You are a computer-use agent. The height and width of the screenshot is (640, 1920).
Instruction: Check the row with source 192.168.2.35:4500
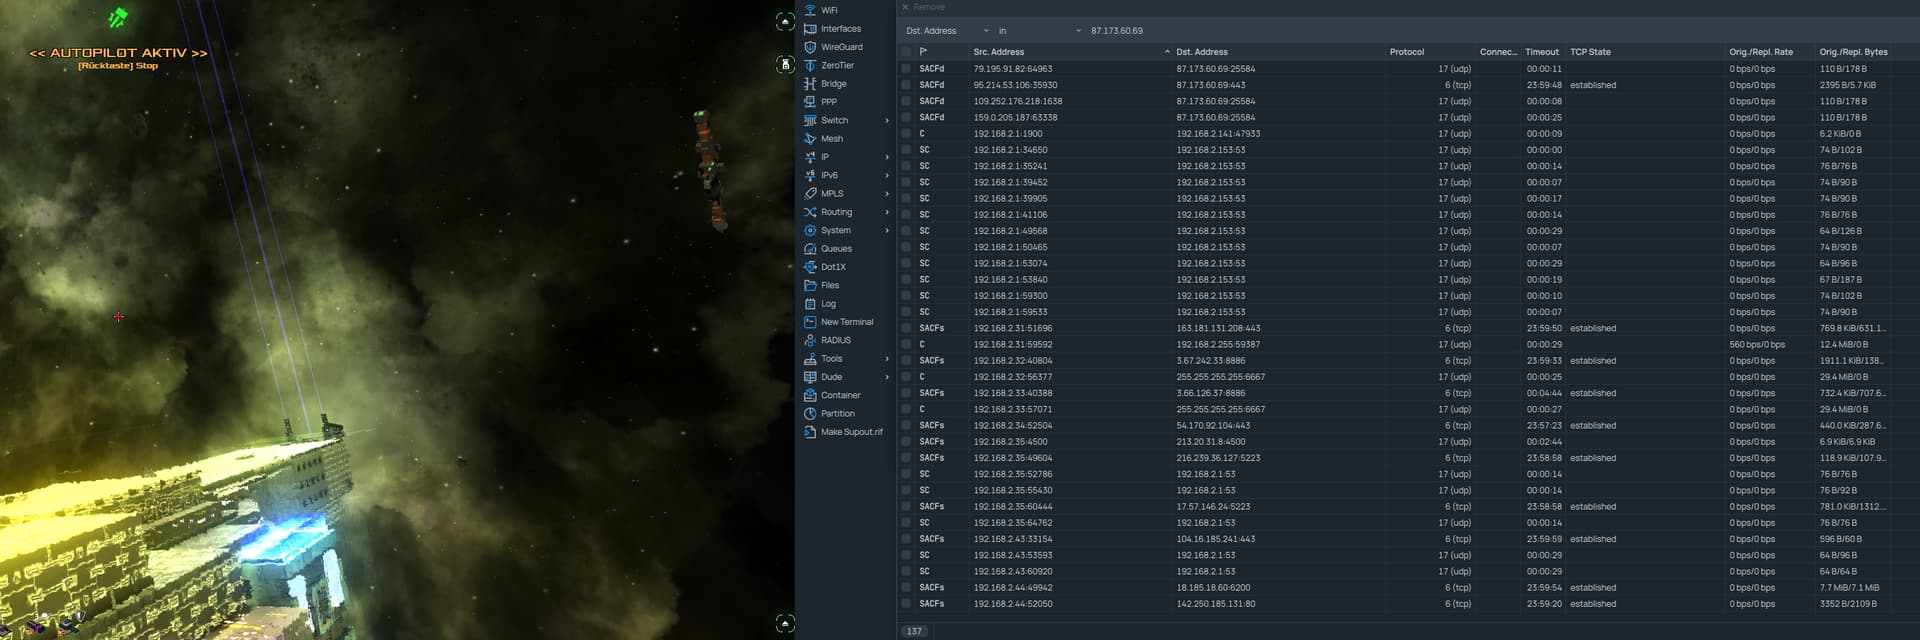click(x=906, y=442)
